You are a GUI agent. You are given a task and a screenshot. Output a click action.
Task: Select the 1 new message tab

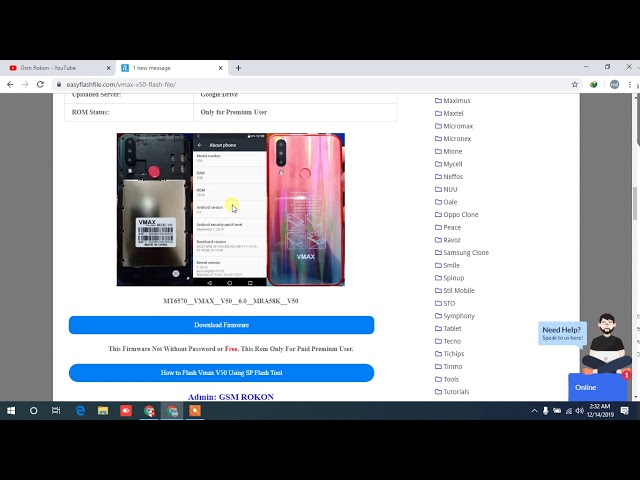pos(172,68)
